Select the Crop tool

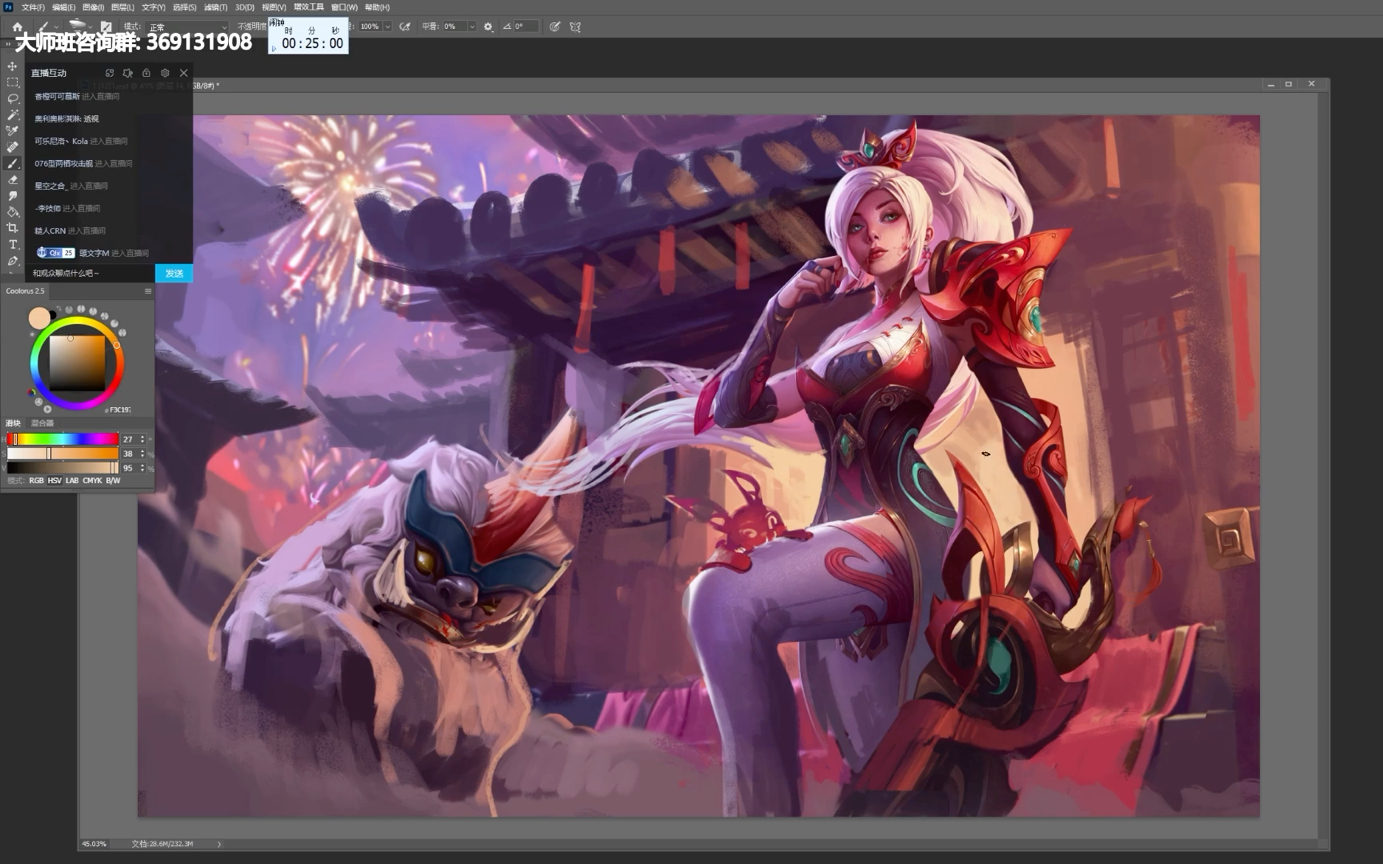[13, 228]
